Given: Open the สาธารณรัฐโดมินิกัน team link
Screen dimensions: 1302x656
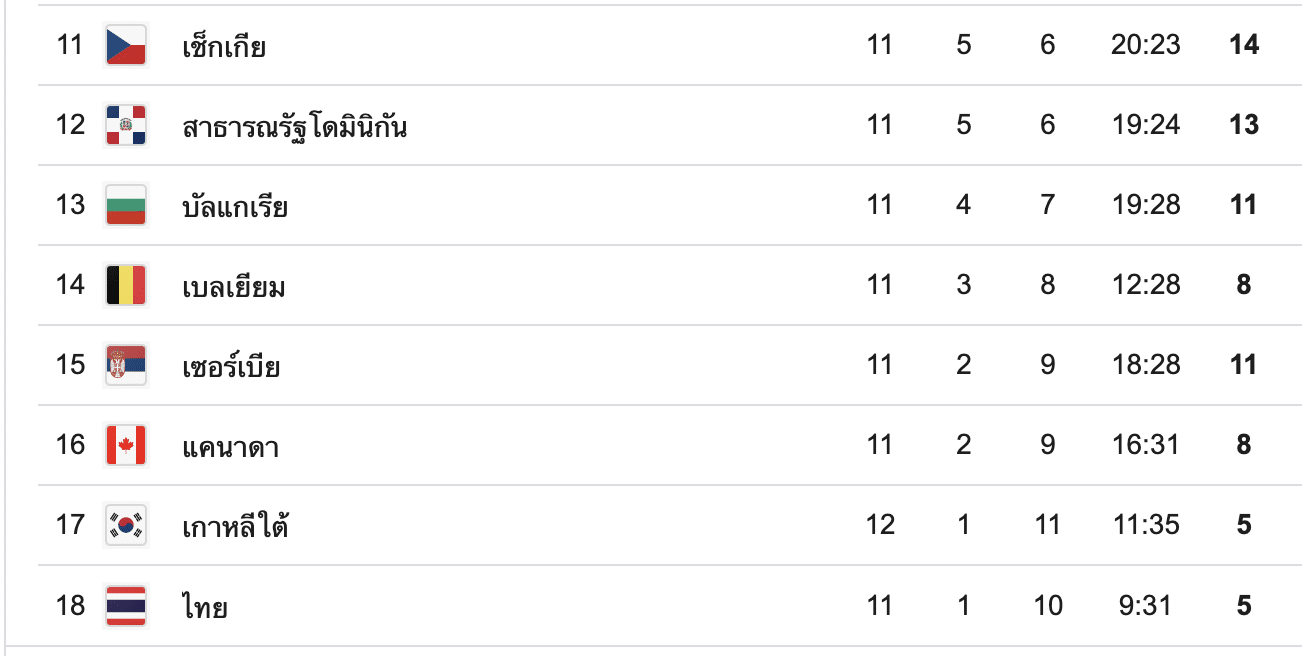Looking at the screenshot, I should point(295,126).
